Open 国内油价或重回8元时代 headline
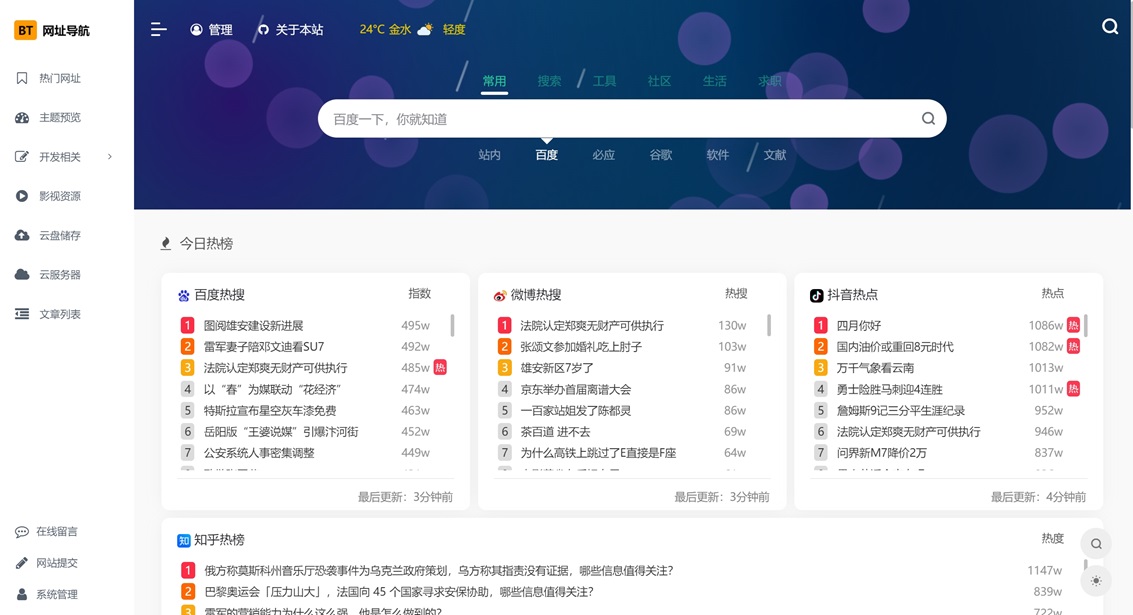 (895, 346)
